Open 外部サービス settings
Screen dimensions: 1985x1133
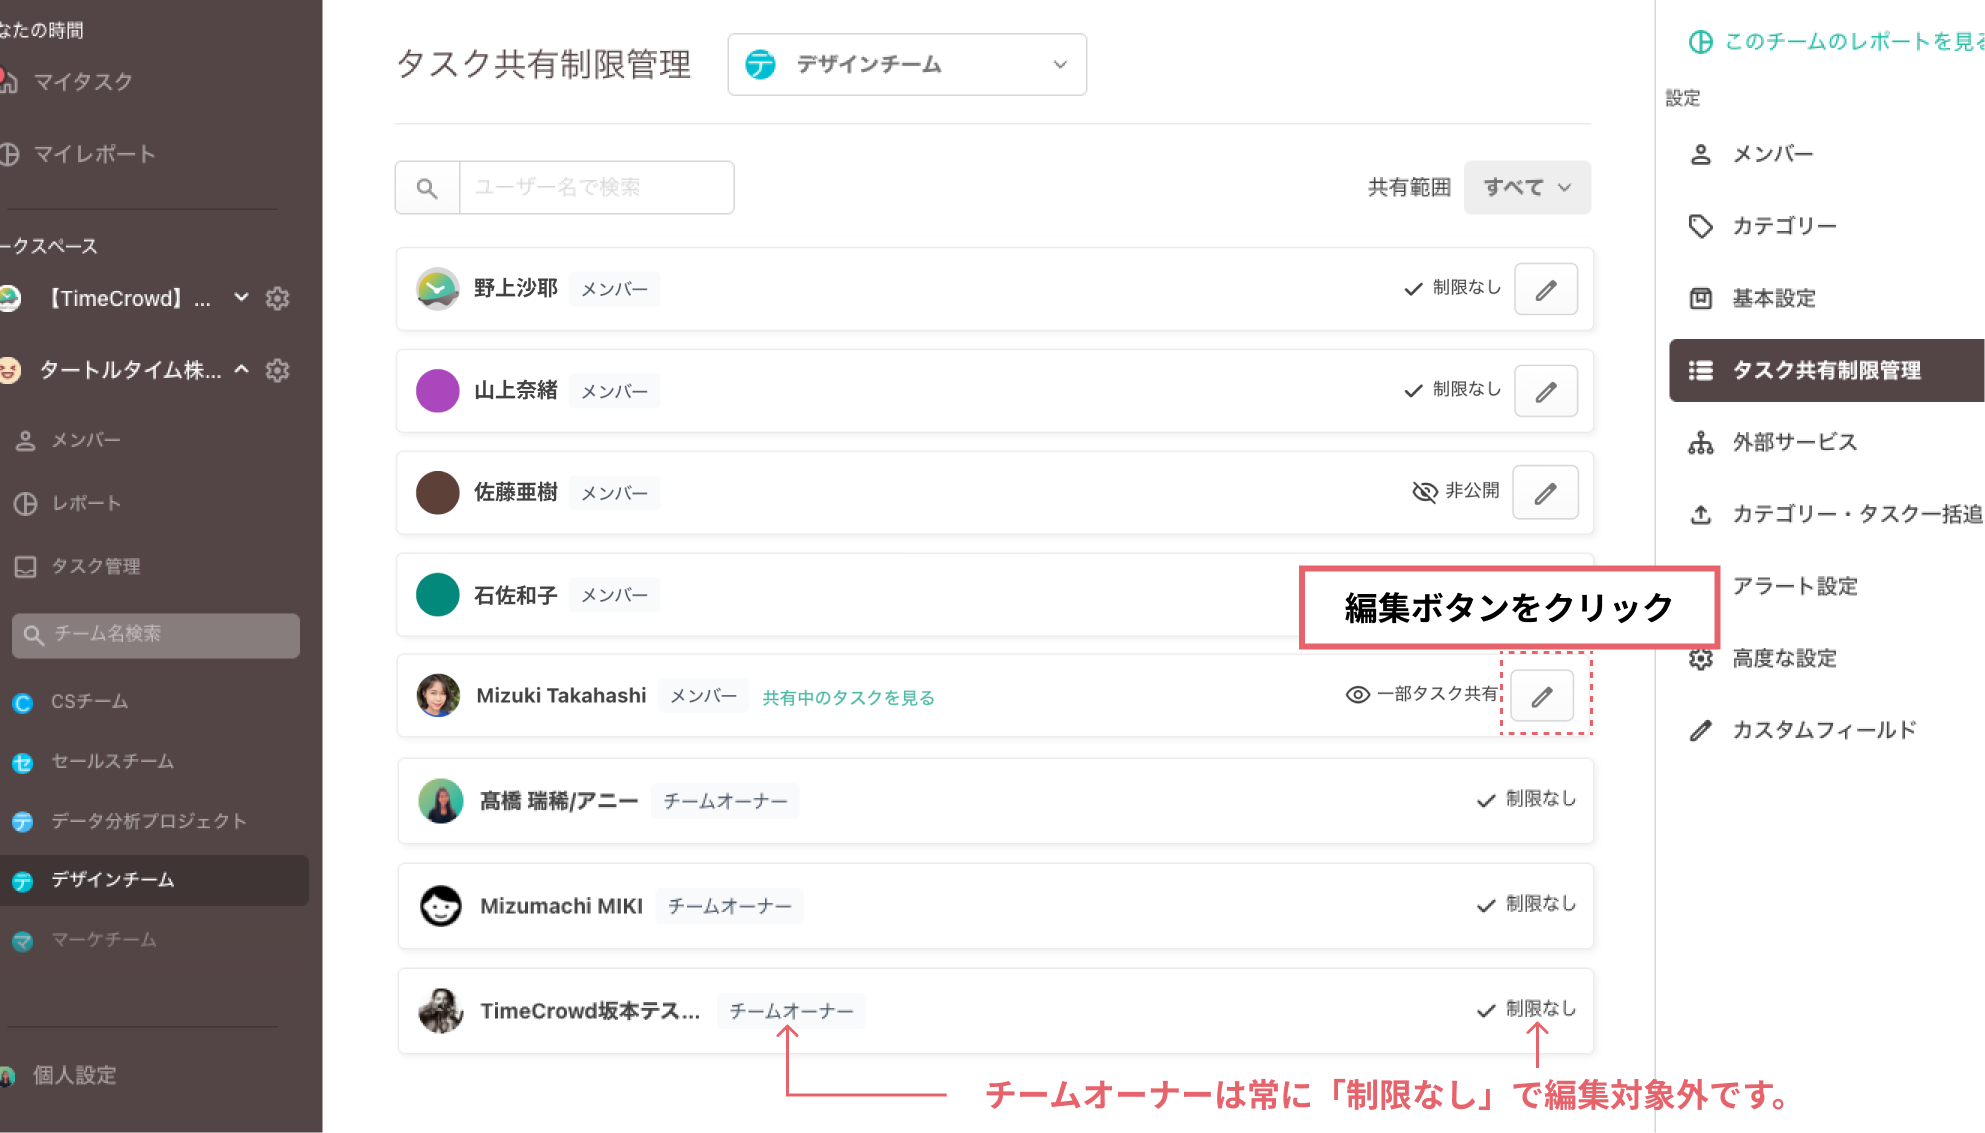click(1793, 442)
